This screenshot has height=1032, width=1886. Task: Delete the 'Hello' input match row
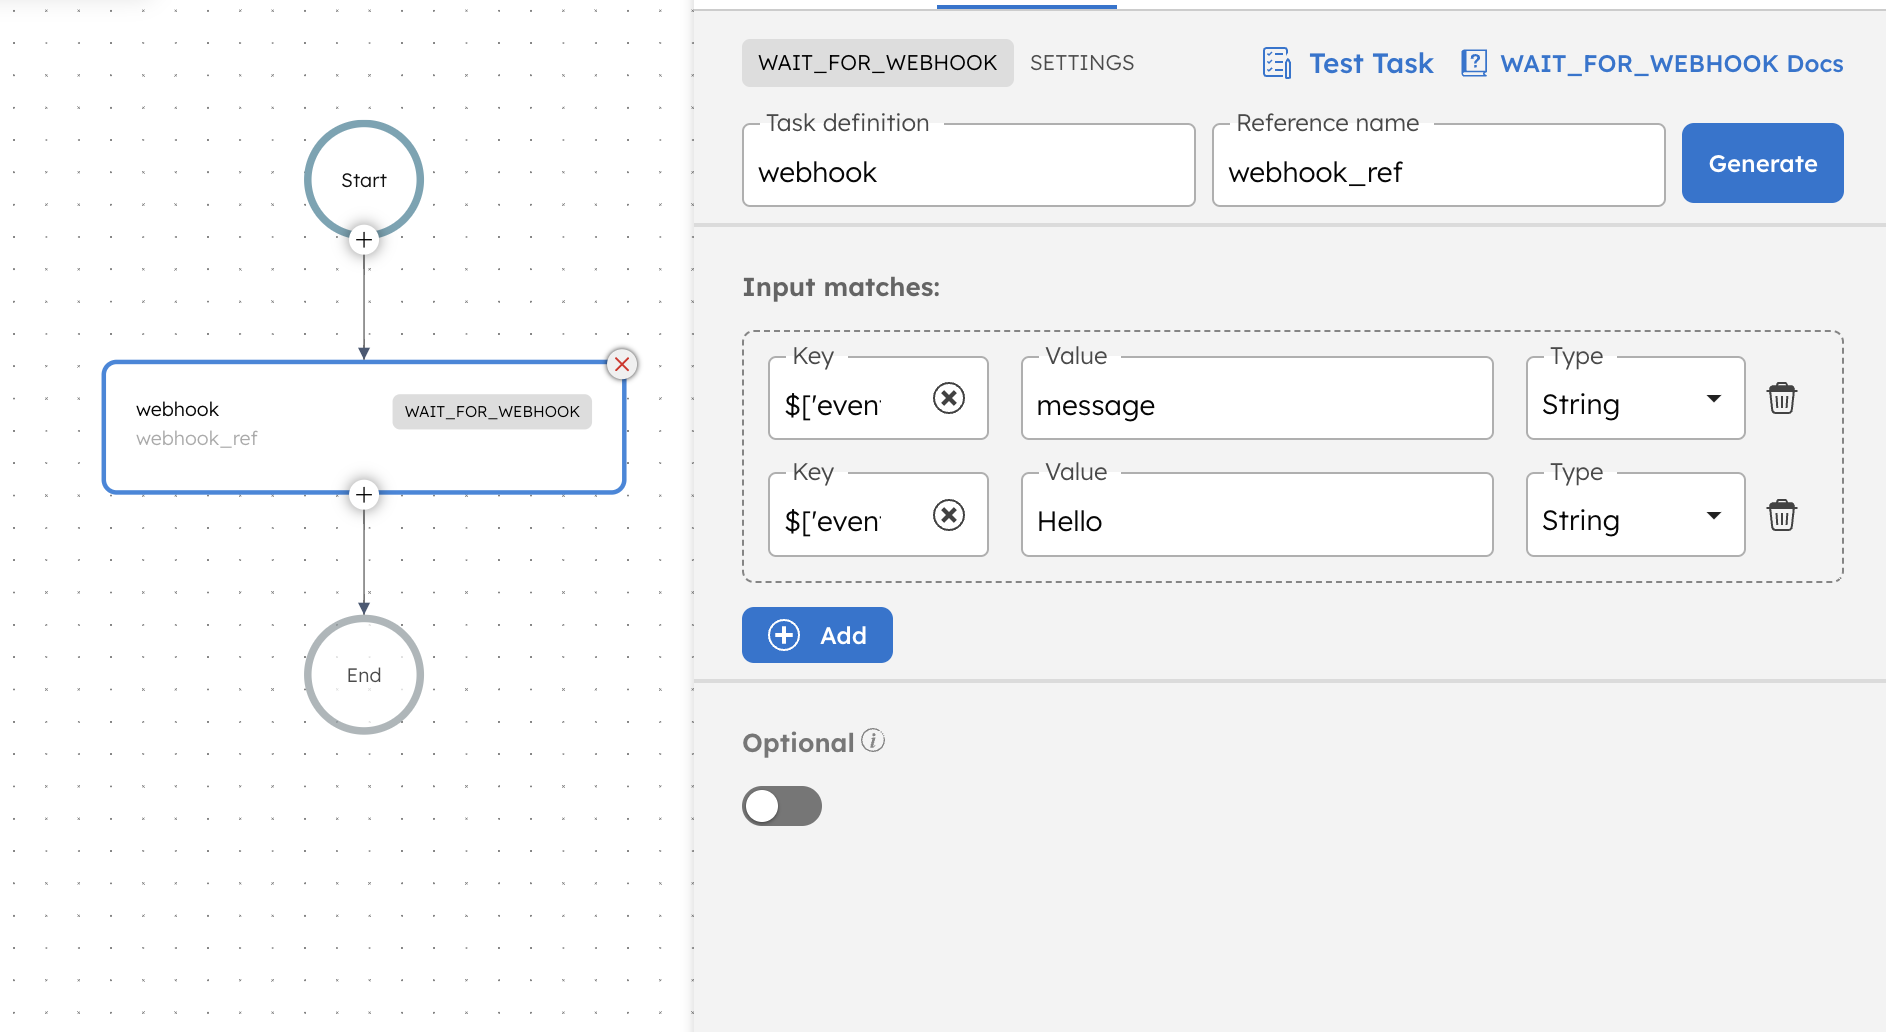pyautogui.click(x=1782, y=515)
